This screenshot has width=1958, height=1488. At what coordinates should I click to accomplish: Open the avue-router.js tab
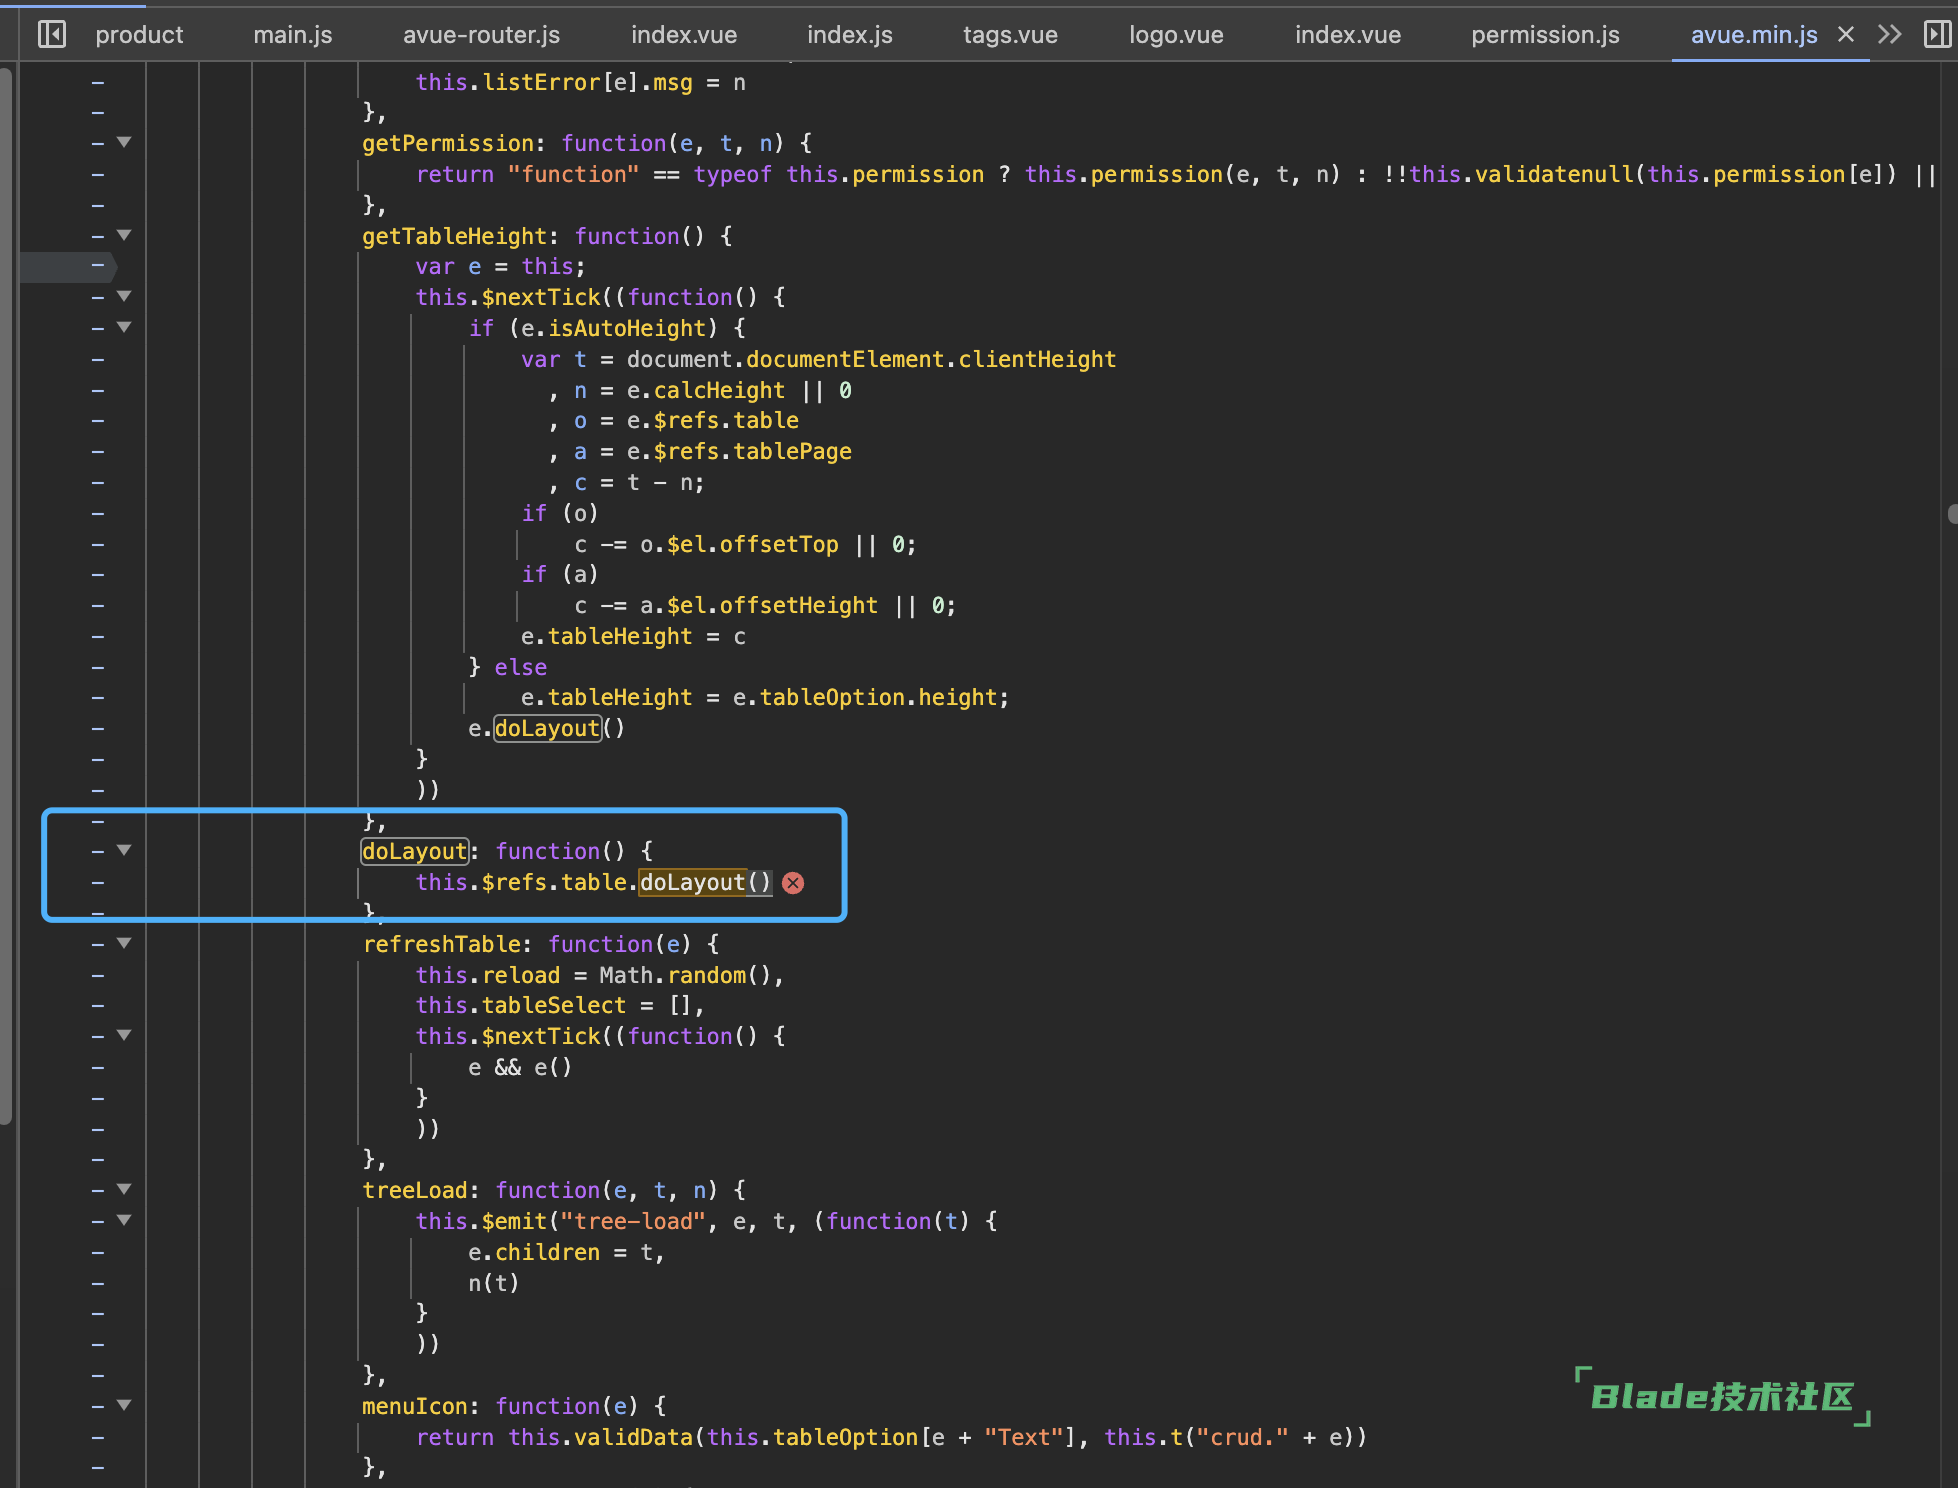pyautogui.click(x=481, y=35)
